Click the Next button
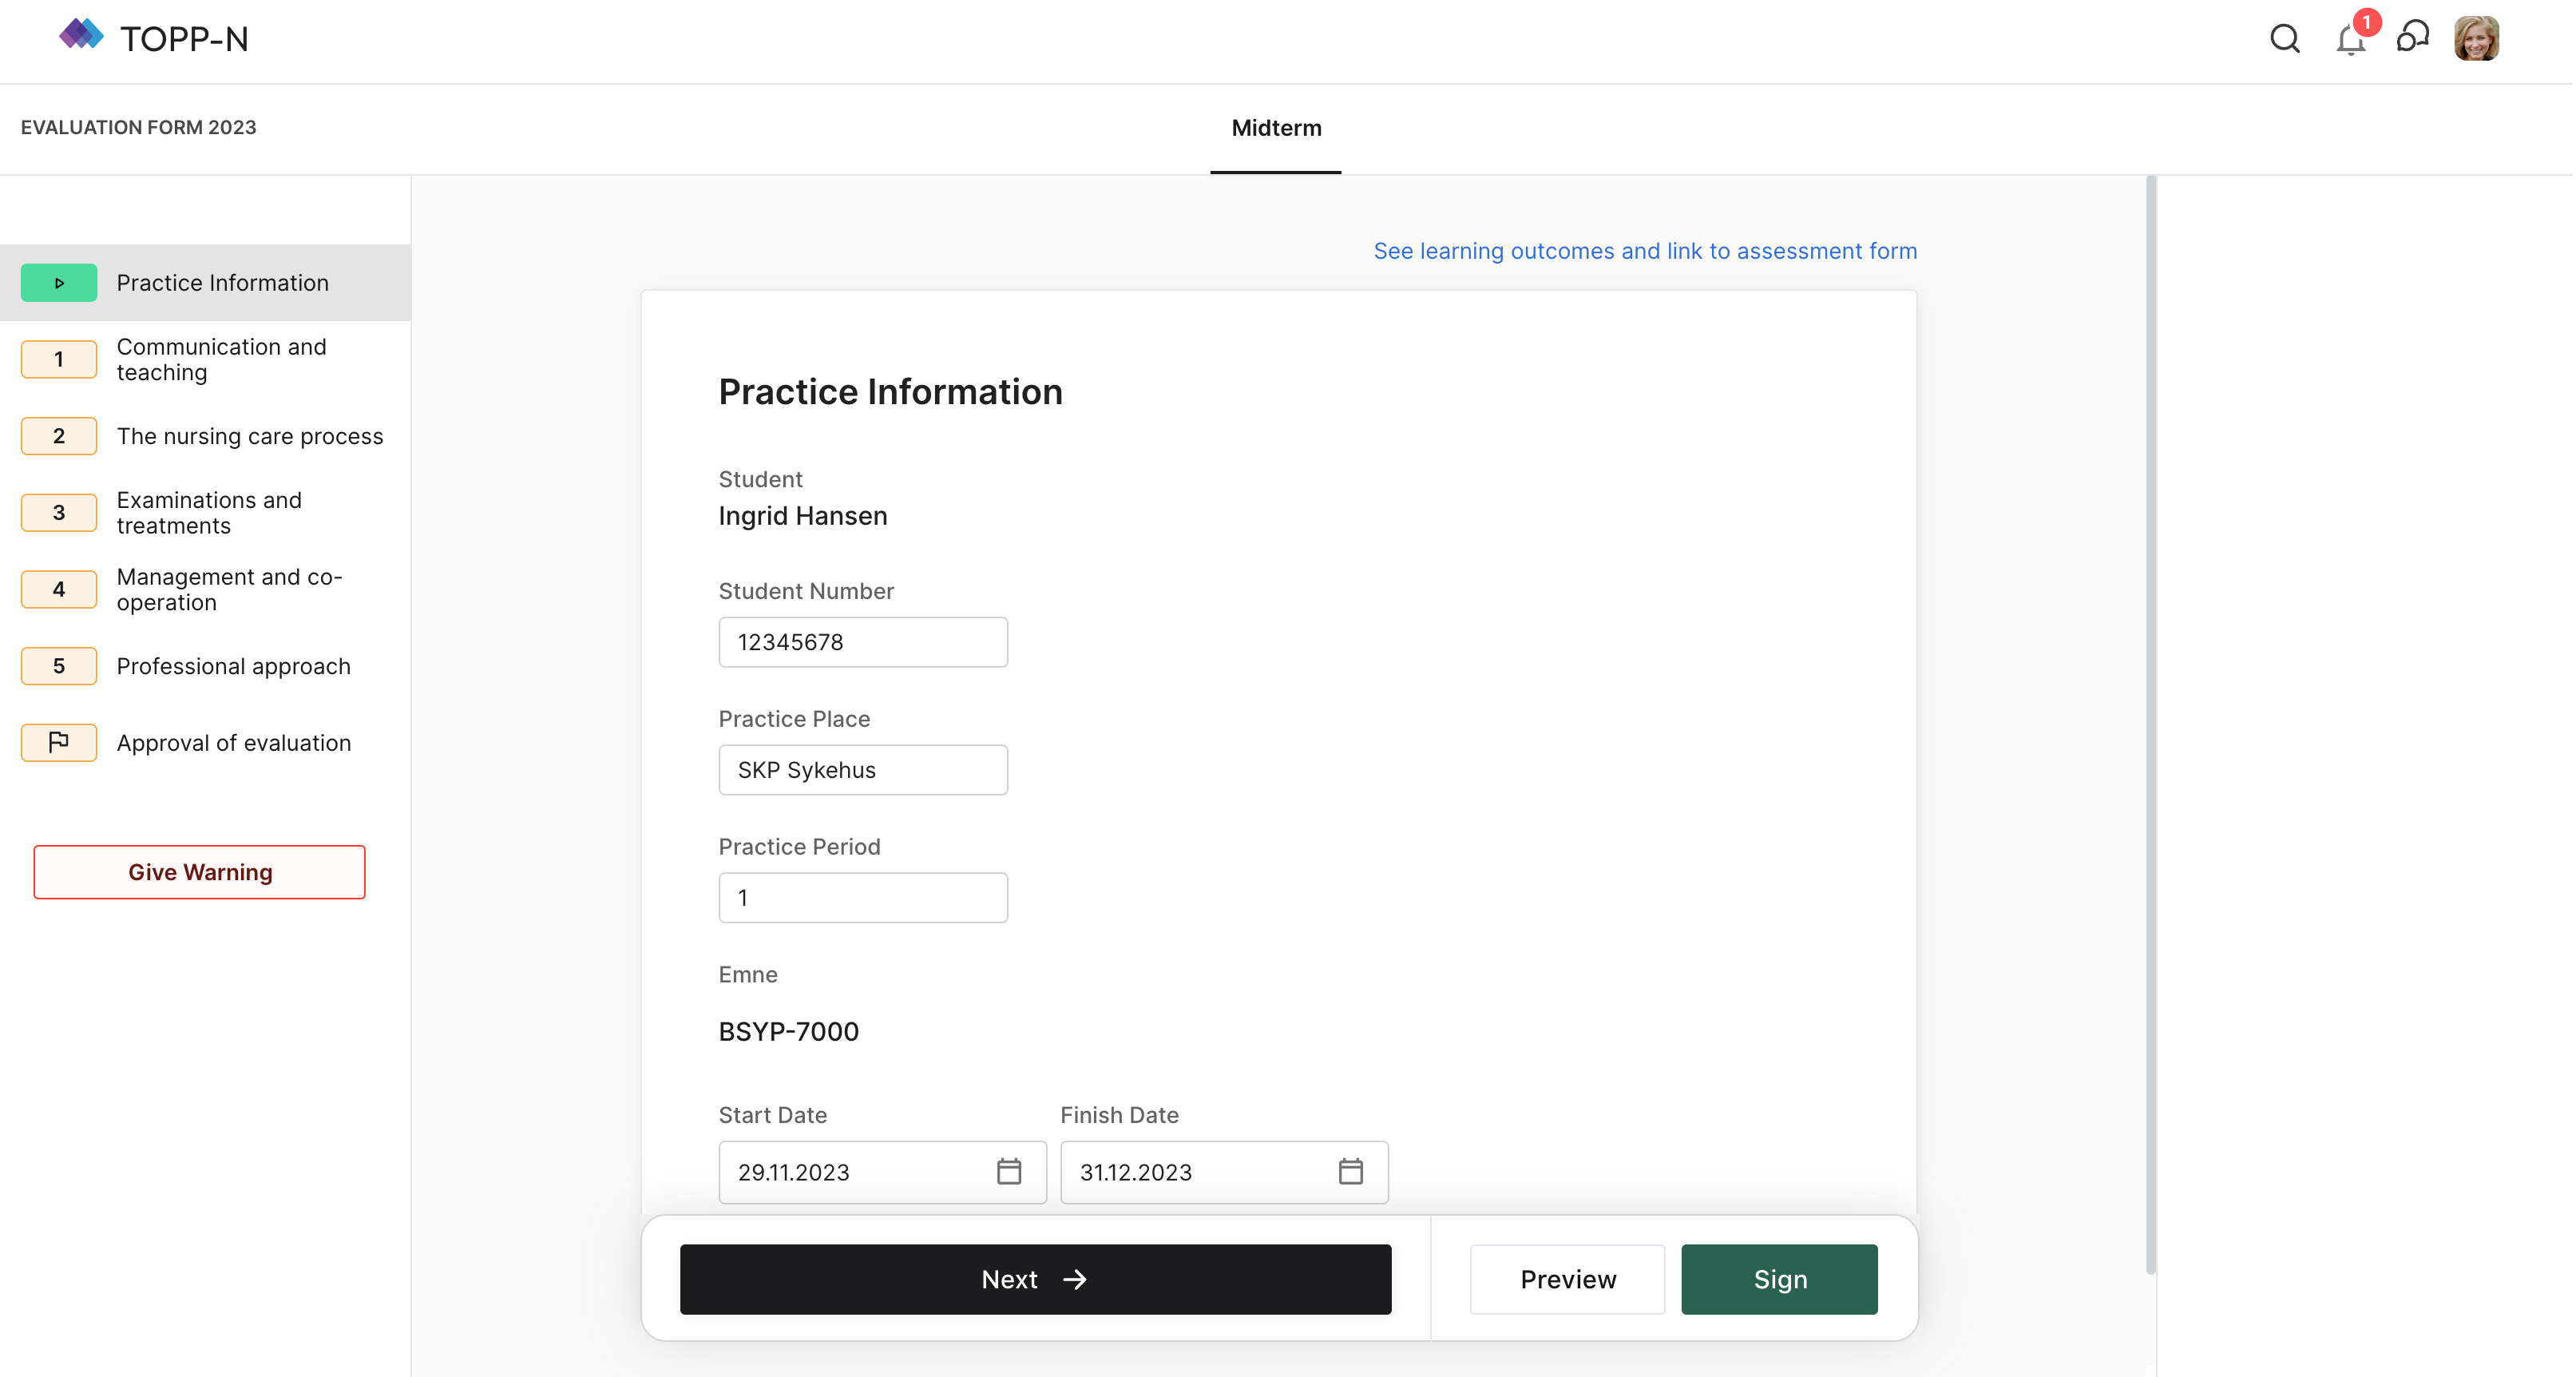The height and width of the screenshot is (1377, 2576). [x=1035, y=1279]
